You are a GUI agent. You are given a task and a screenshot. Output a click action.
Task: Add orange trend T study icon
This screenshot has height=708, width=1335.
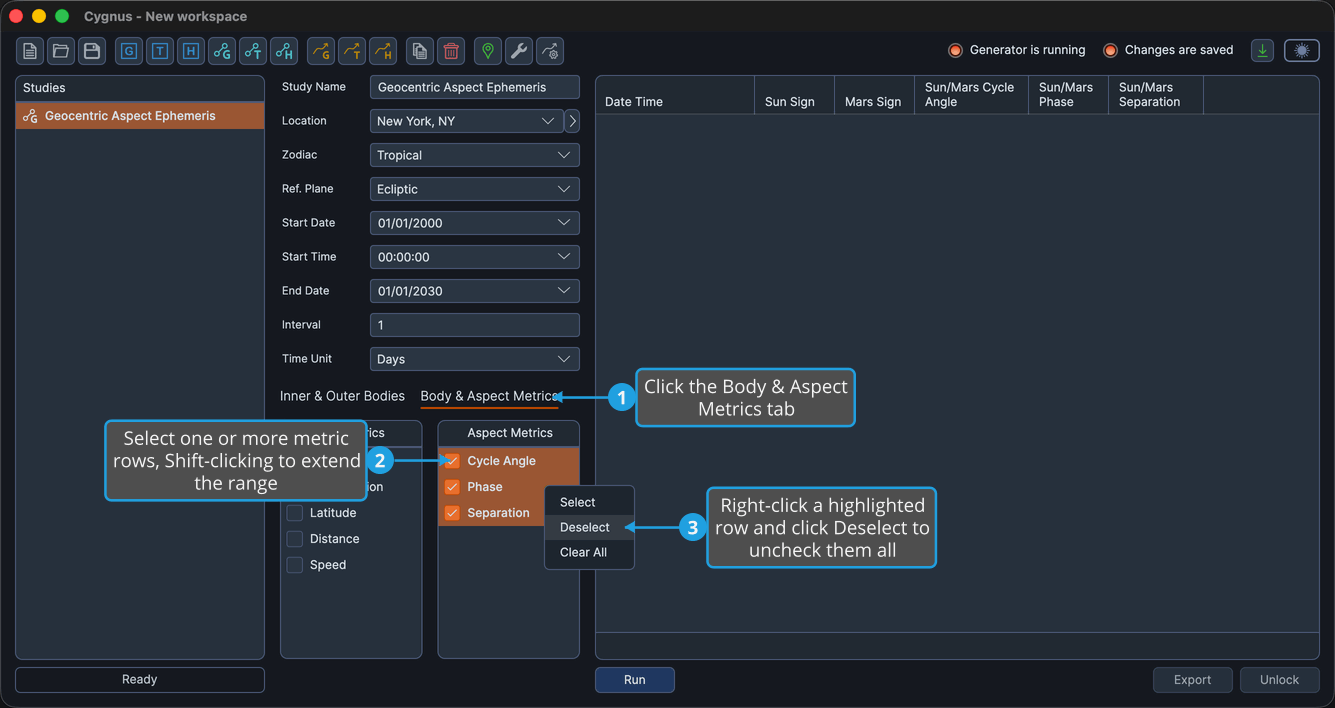(352, 51)
